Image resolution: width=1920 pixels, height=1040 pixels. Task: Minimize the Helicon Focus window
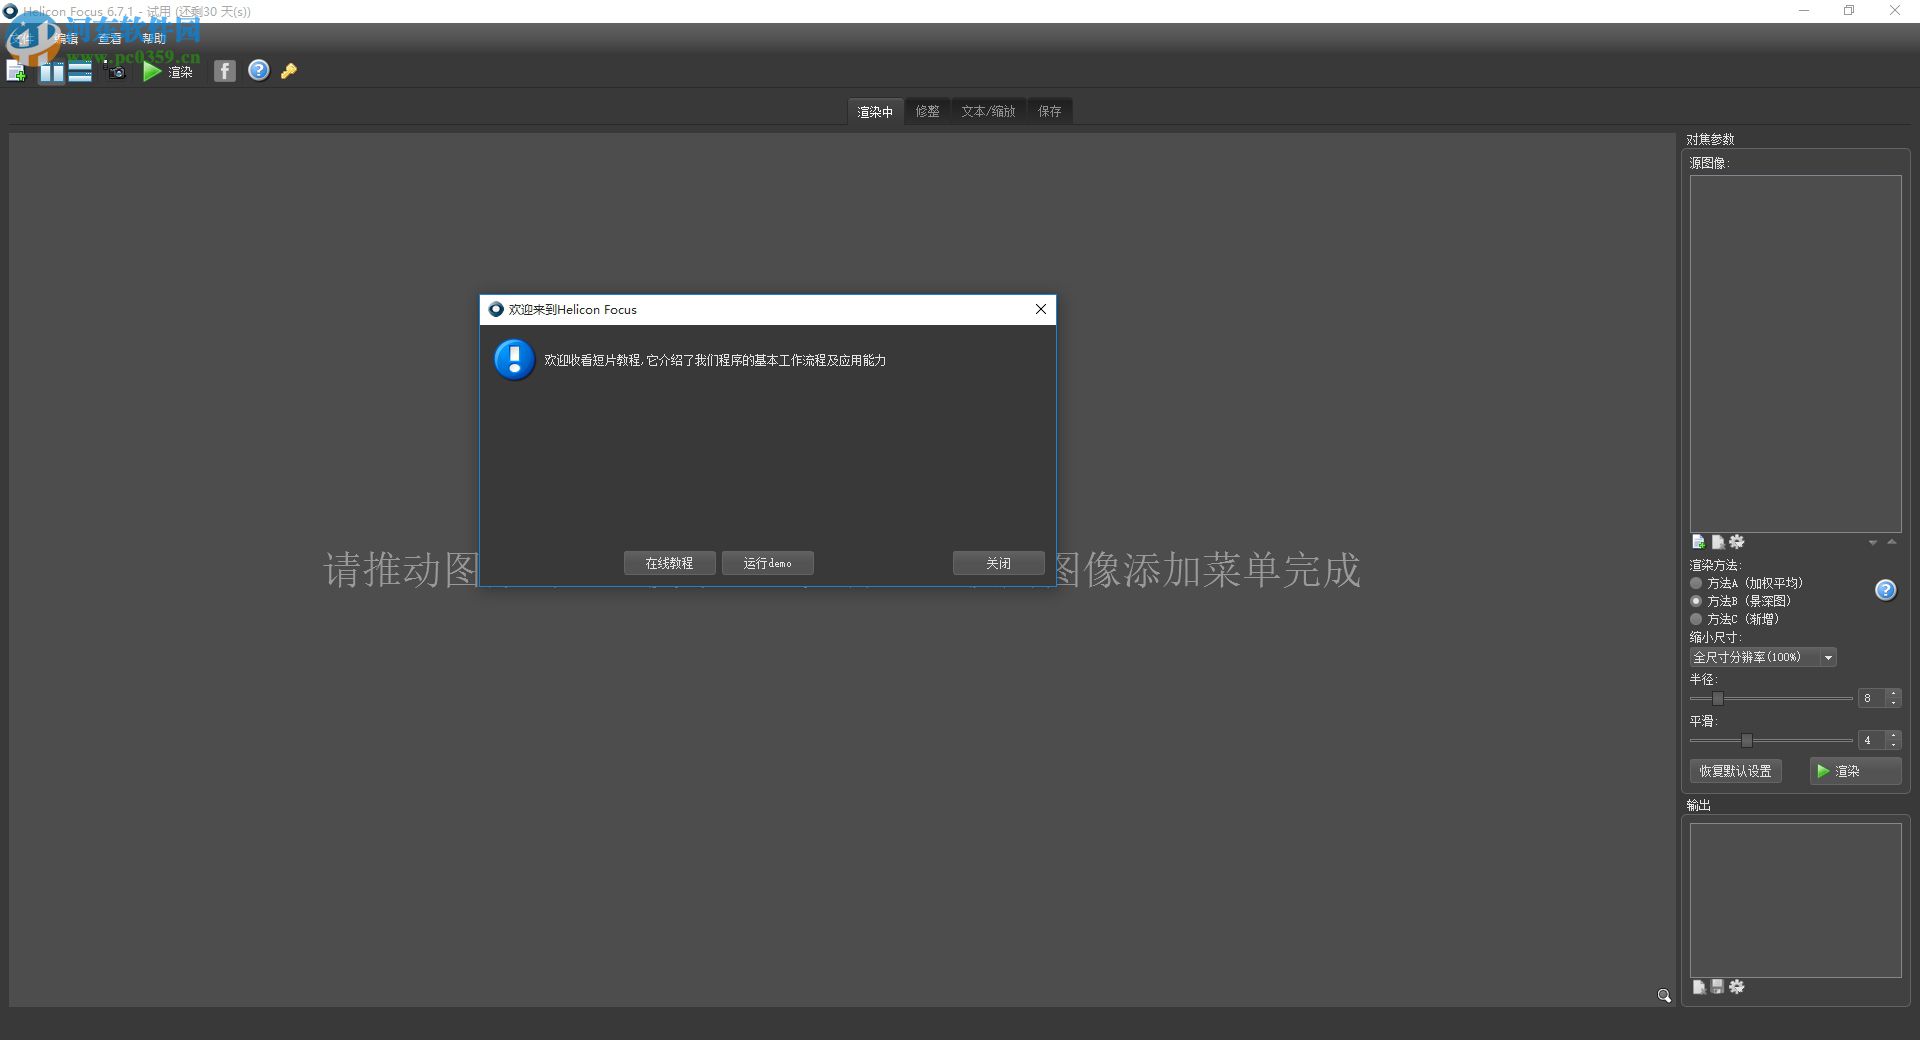coord(1804,11)
